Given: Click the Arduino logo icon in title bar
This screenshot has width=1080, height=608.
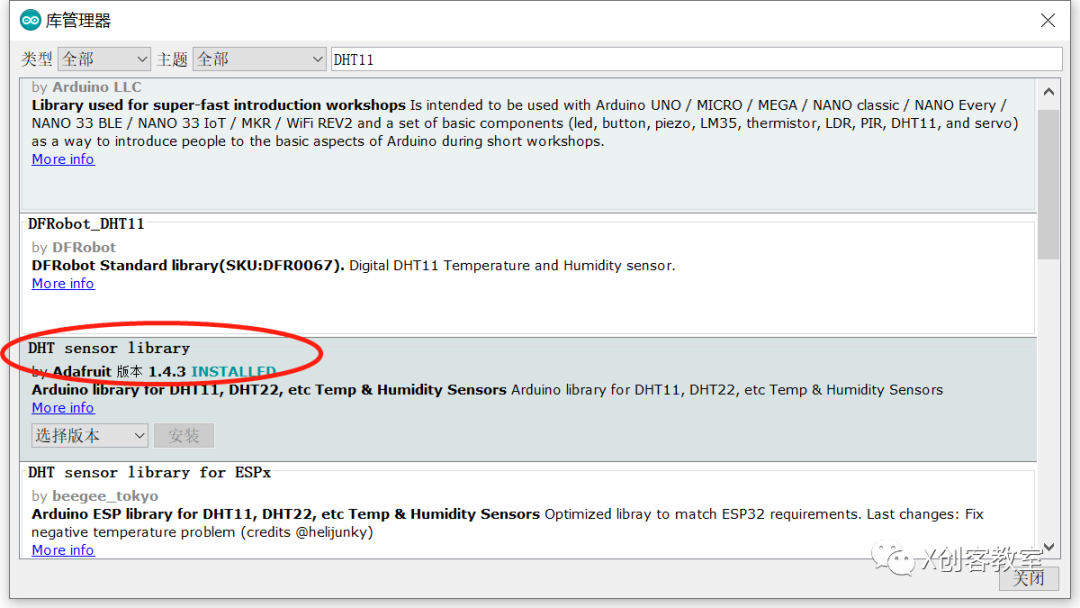Looking at the screenshot, I should (30, 21).
